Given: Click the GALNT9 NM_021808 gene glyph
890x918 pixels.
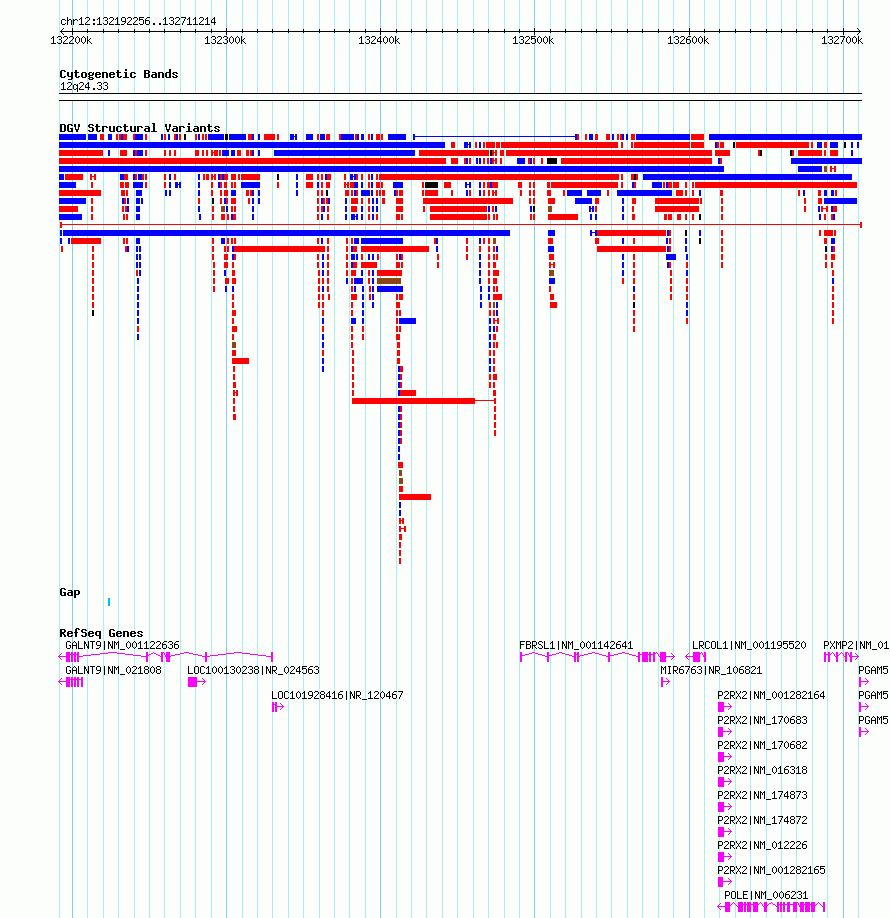Looking at the screenshot, I should [x=71, y=682].
